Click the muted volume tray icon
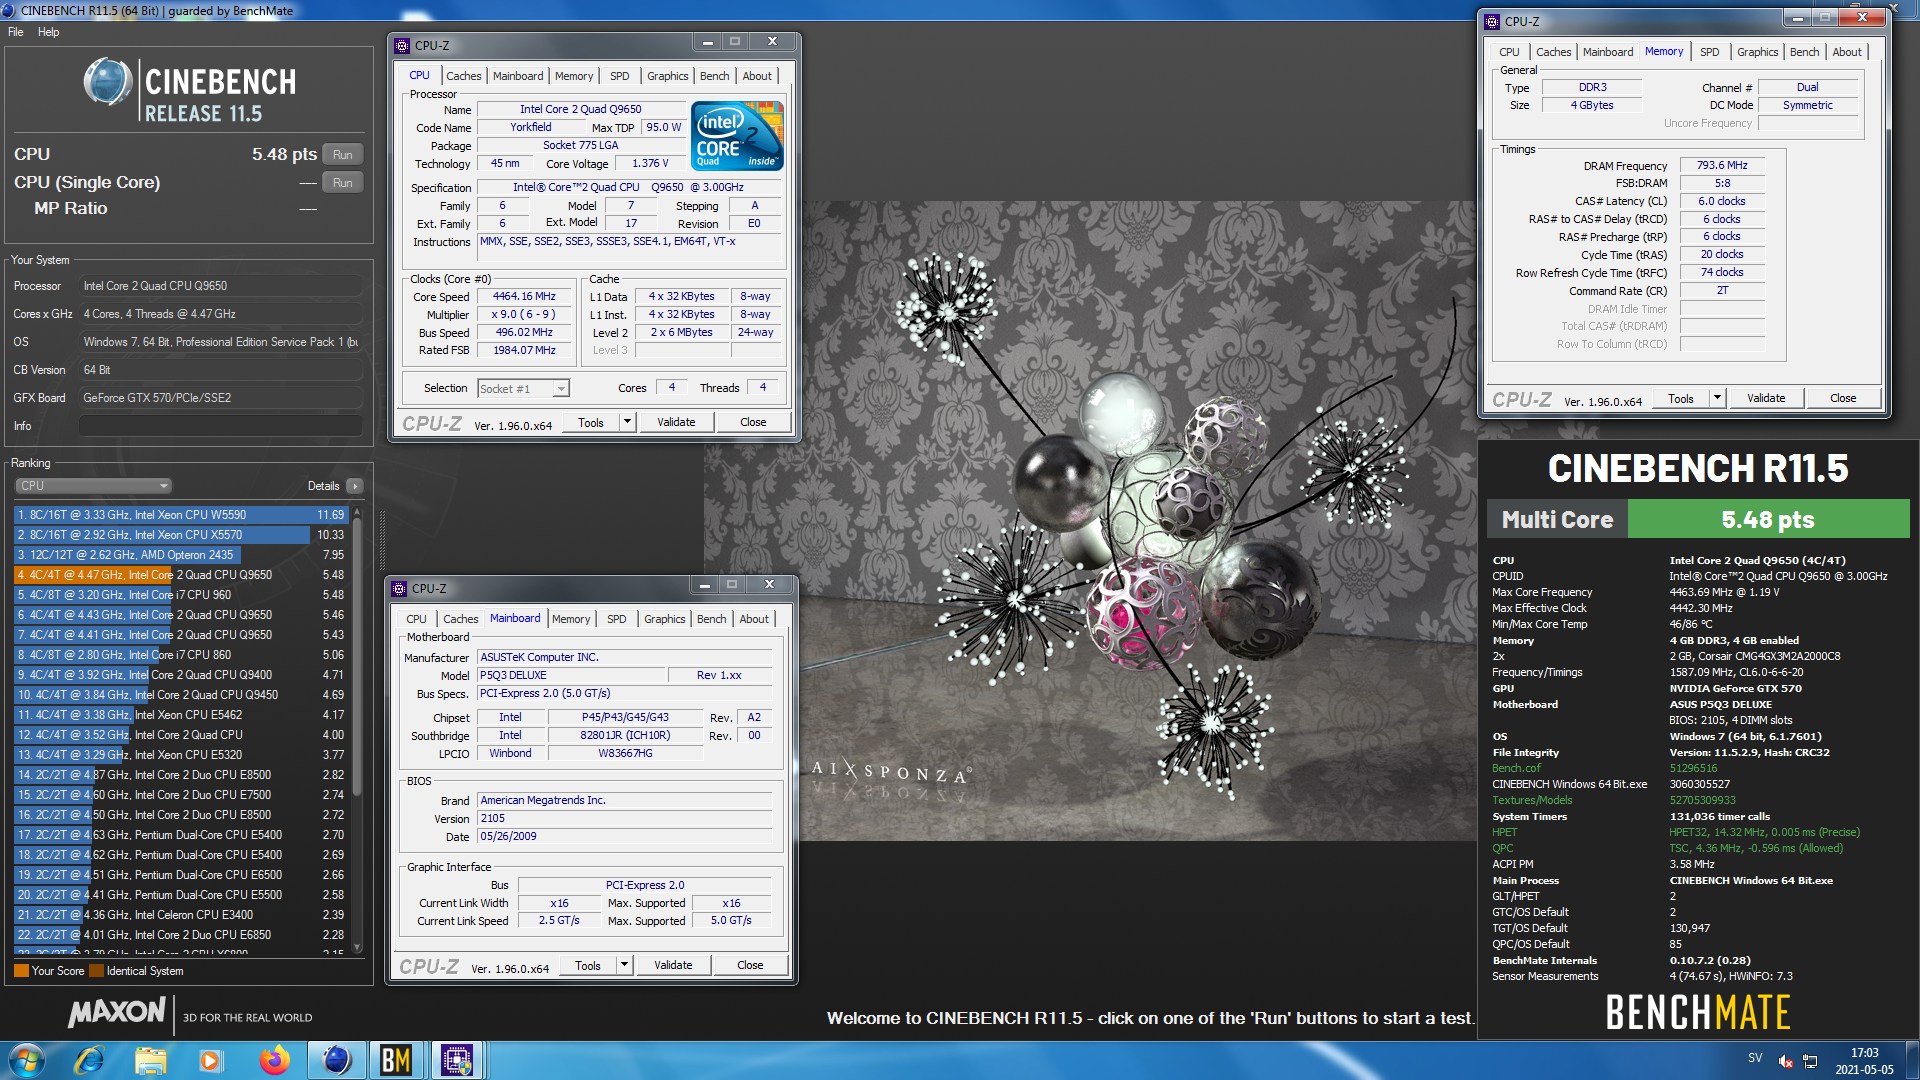The height and width of the screenshot is (1080, 1920). tap(1785, 1061)
